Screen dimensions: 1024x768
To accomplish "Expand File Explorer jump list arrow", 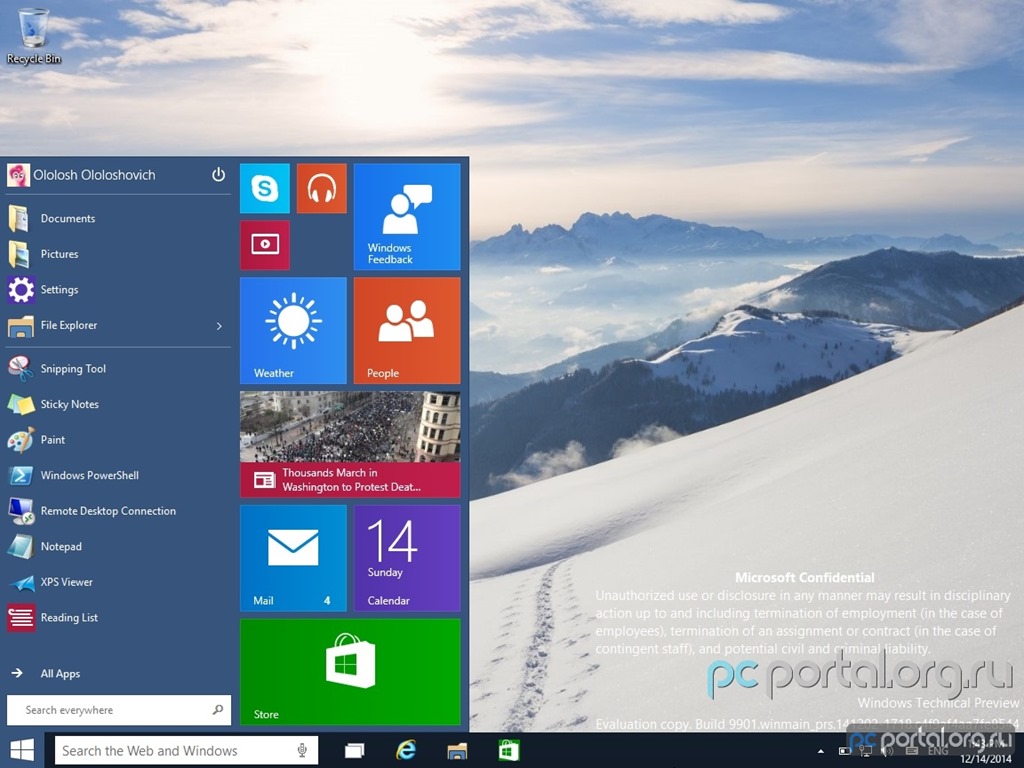I will point(219,326).
